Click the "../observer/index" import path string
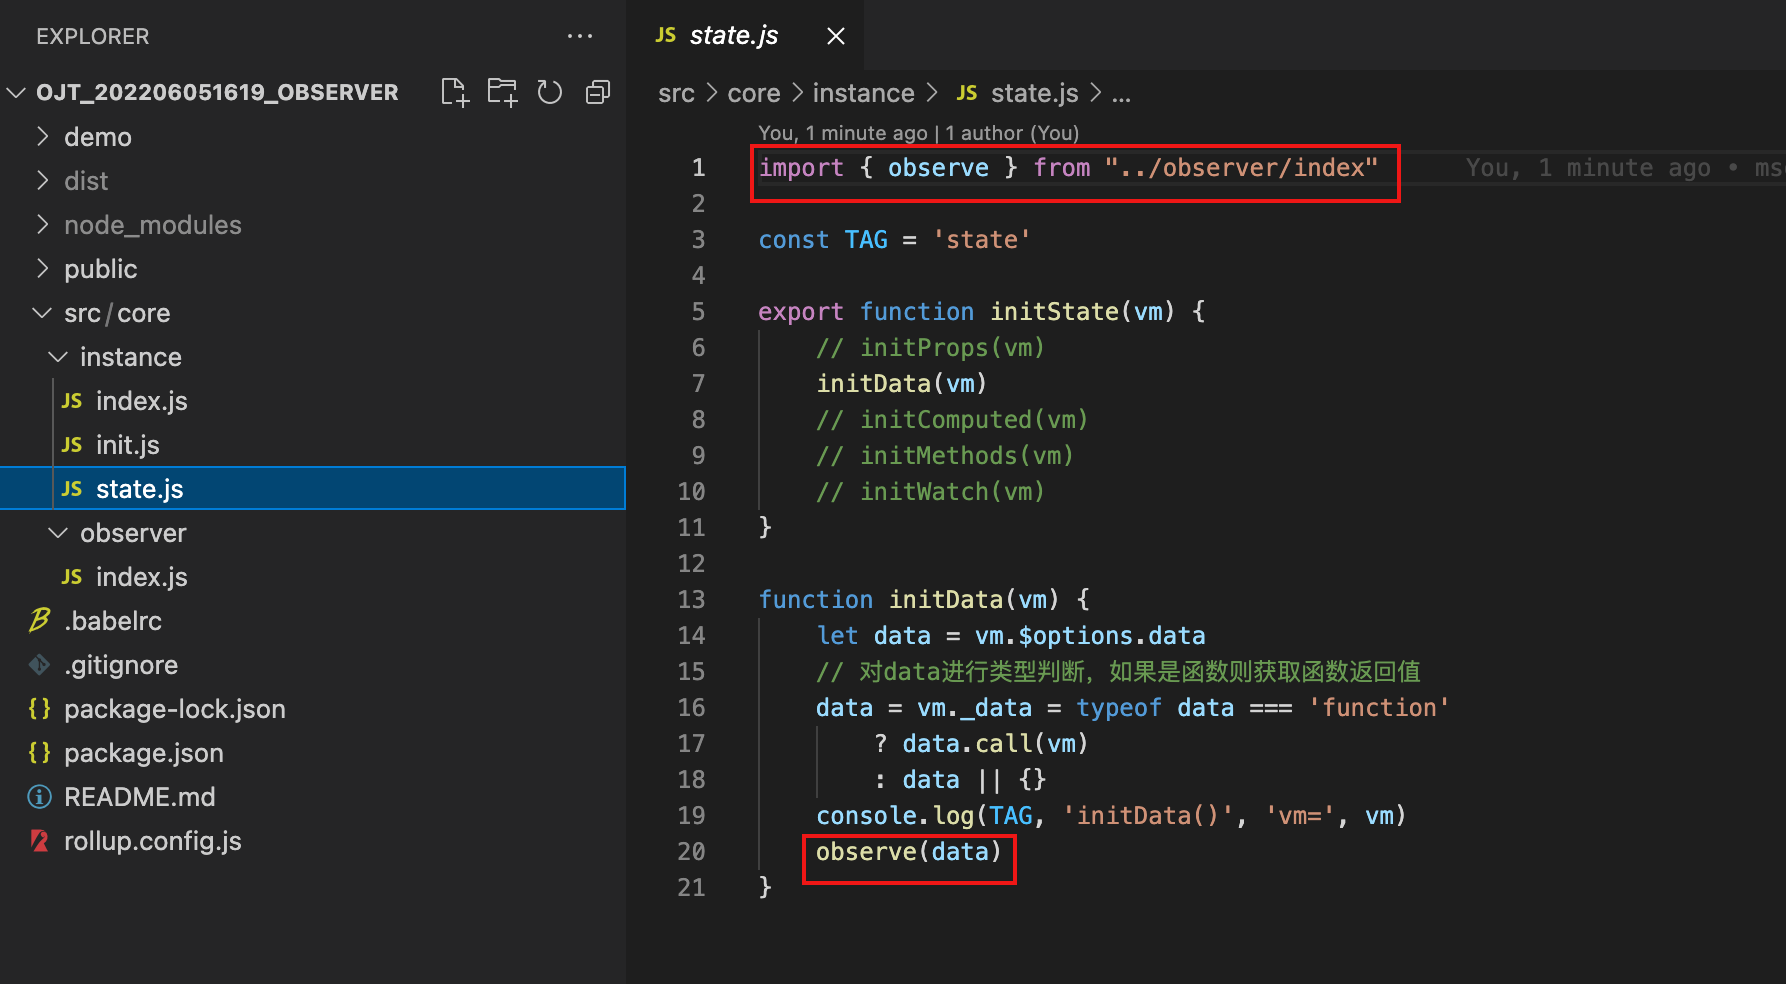The image size is (1786, 984). [1241, 168]
